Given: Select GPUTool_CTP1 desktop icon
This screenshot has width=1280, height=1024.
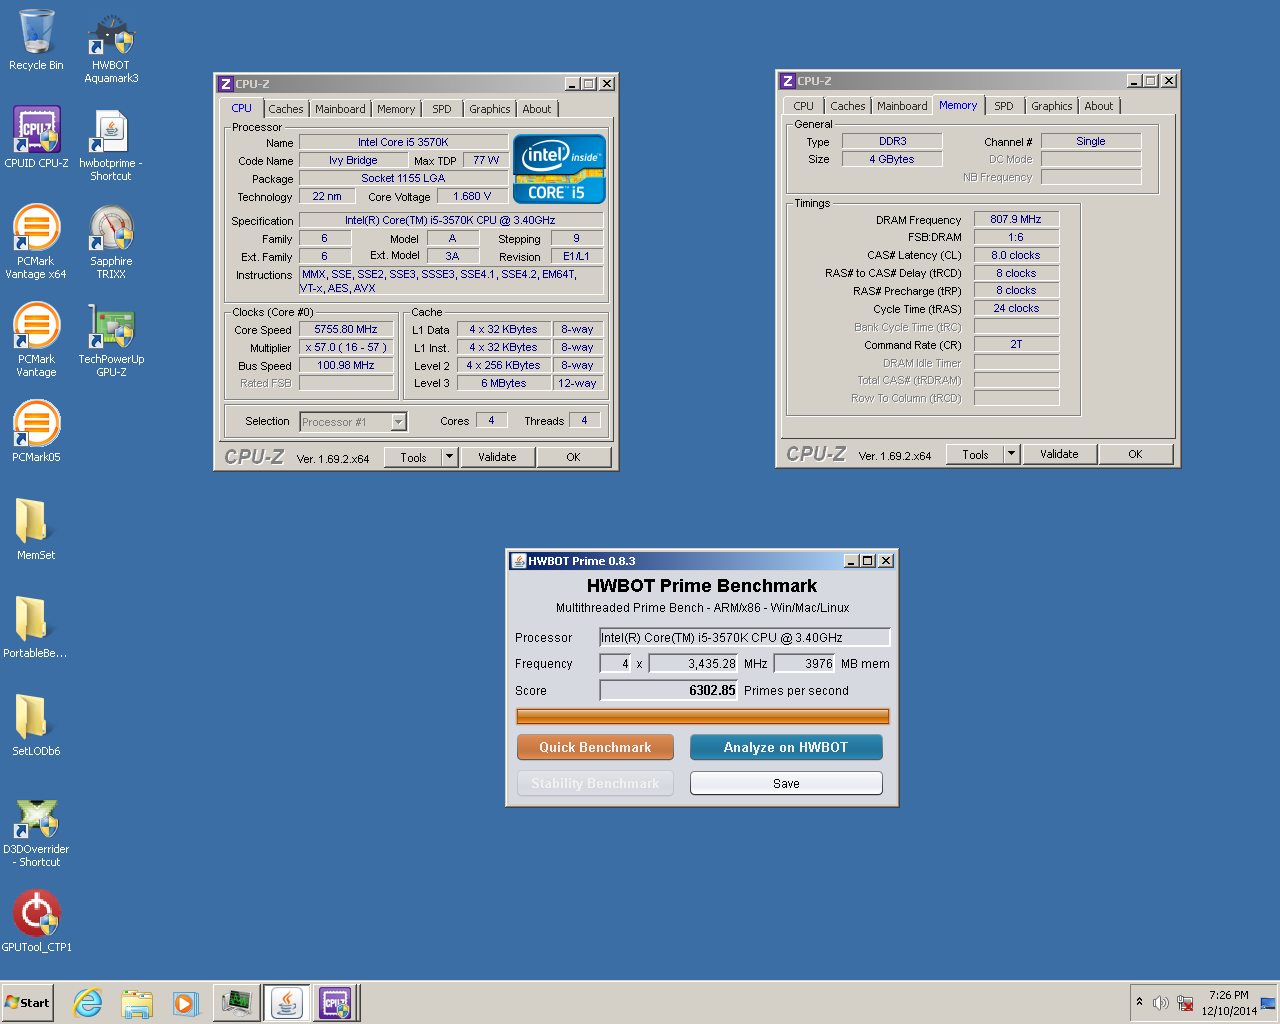Looking at the screenshot, I should pos(36,920).
